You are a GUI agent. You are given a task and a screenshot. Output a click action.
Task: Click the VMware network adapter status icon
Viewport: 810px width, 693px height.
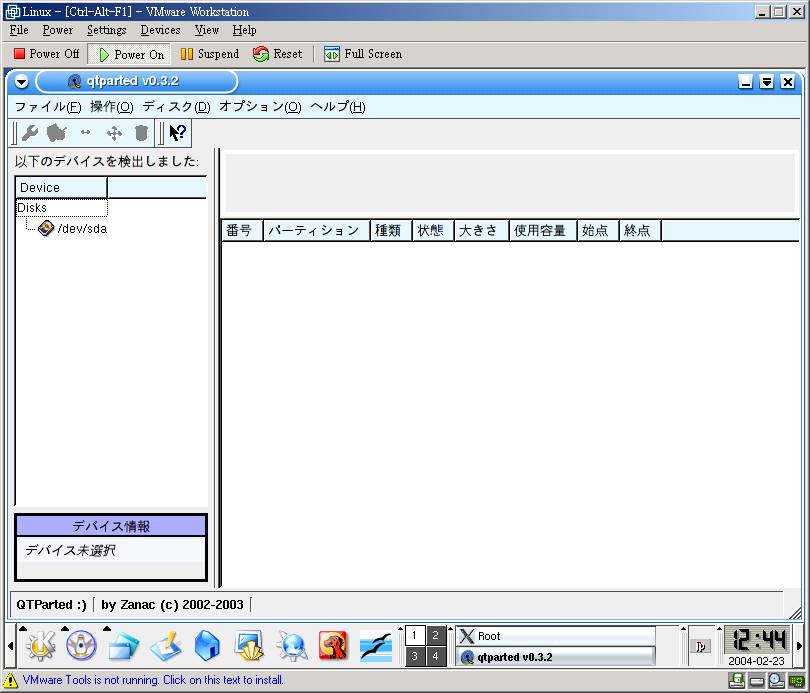tap(796, 682)
